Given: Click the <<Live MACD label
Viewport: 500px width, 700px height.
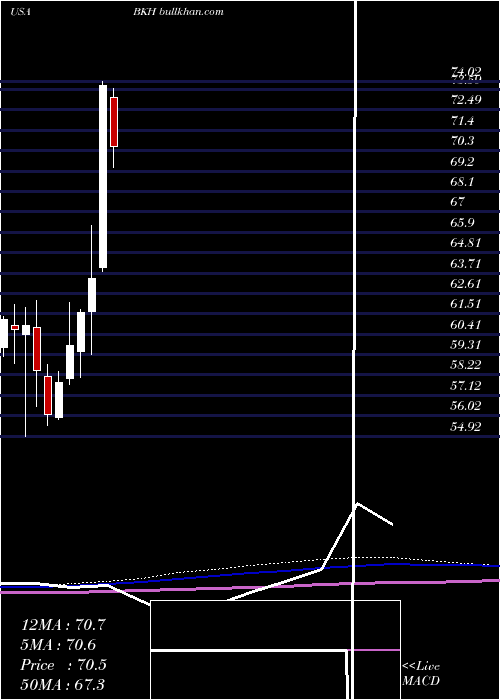Looking at the screenshot, I should (421, 673).
